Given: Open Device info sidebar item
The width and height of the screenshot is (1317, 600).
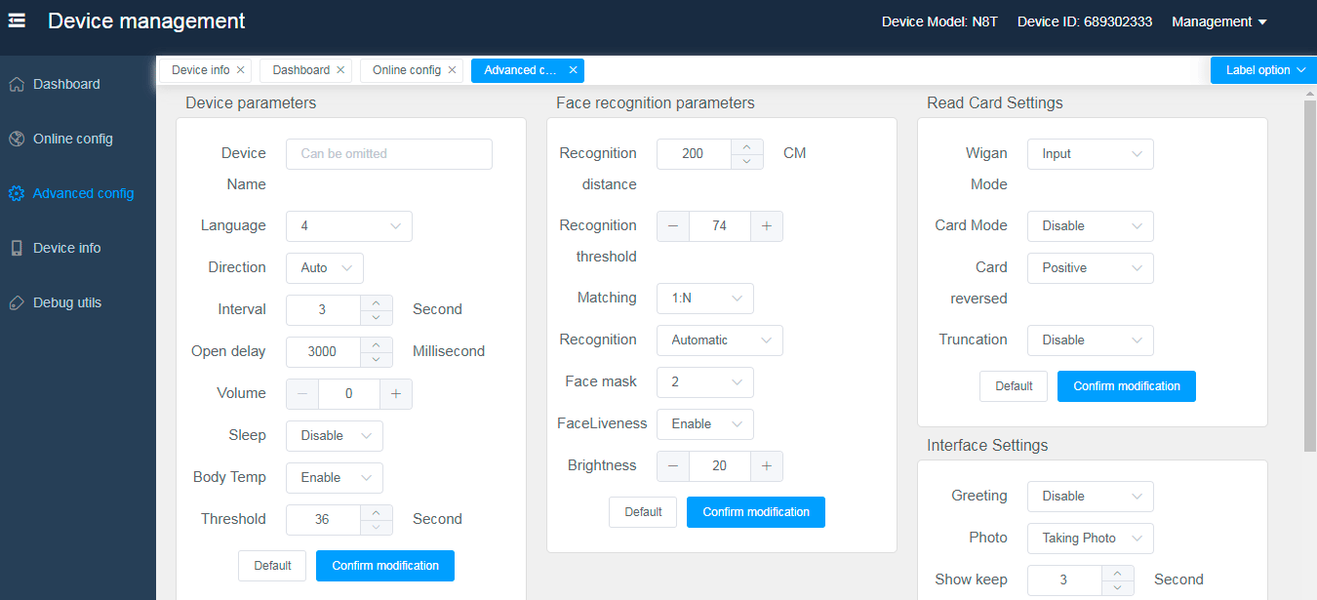Looking at the screenshot, I should pyautogui.click(x=66, y=248).
